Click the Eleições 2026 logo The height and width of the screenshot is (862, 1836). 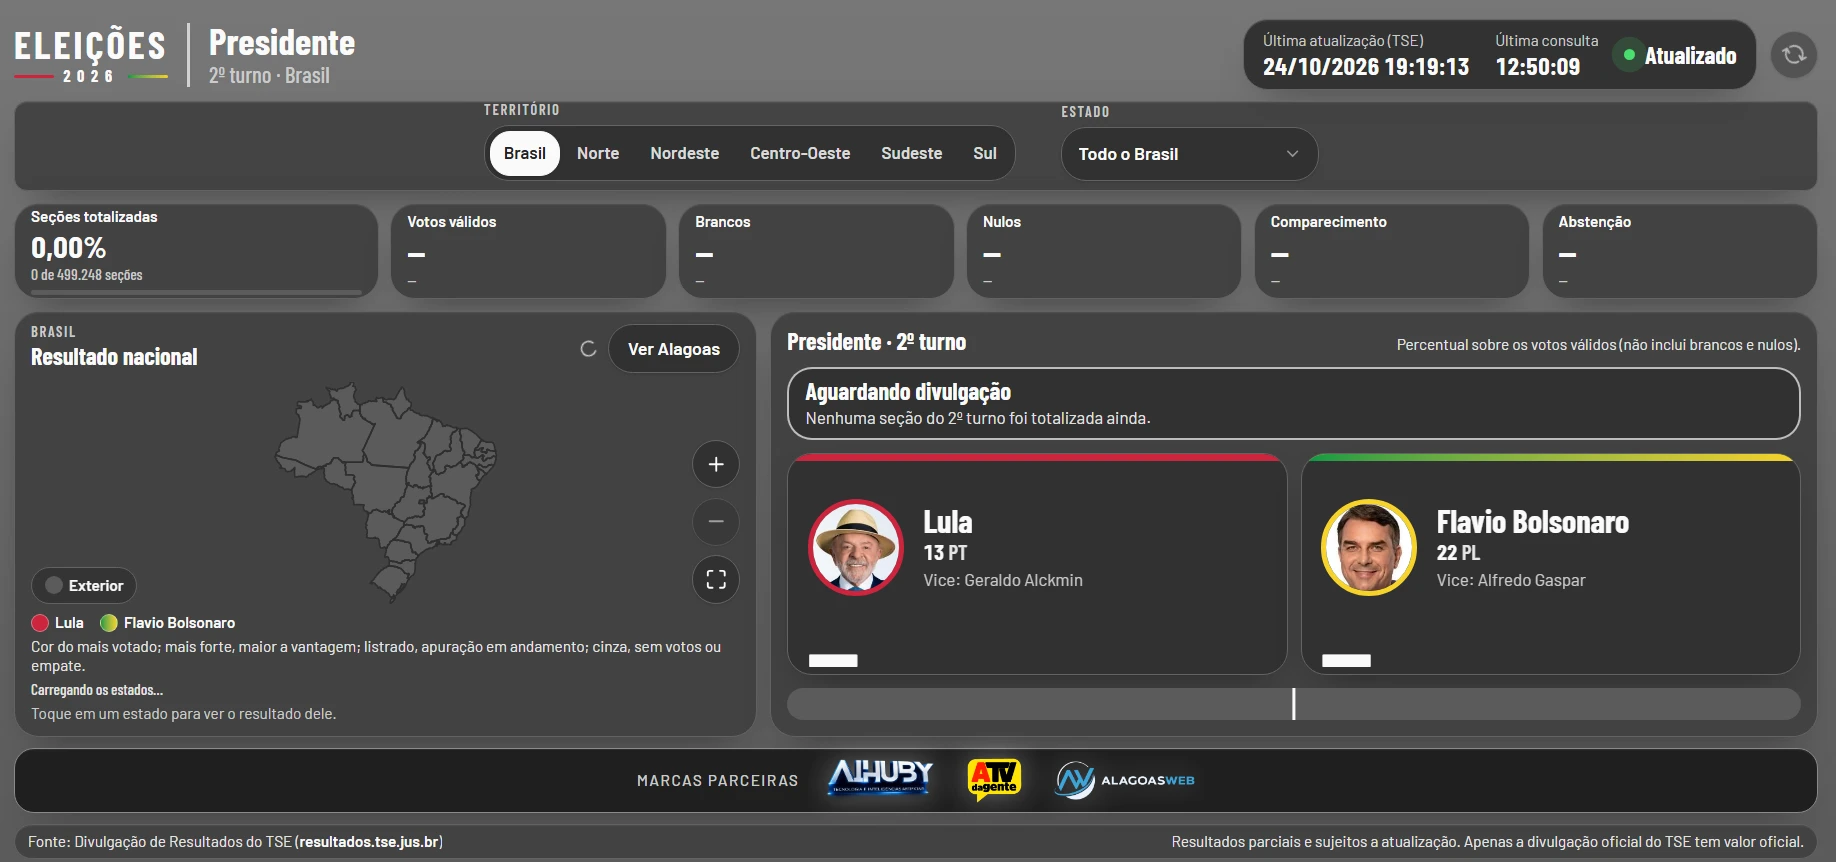click(90, 55)
